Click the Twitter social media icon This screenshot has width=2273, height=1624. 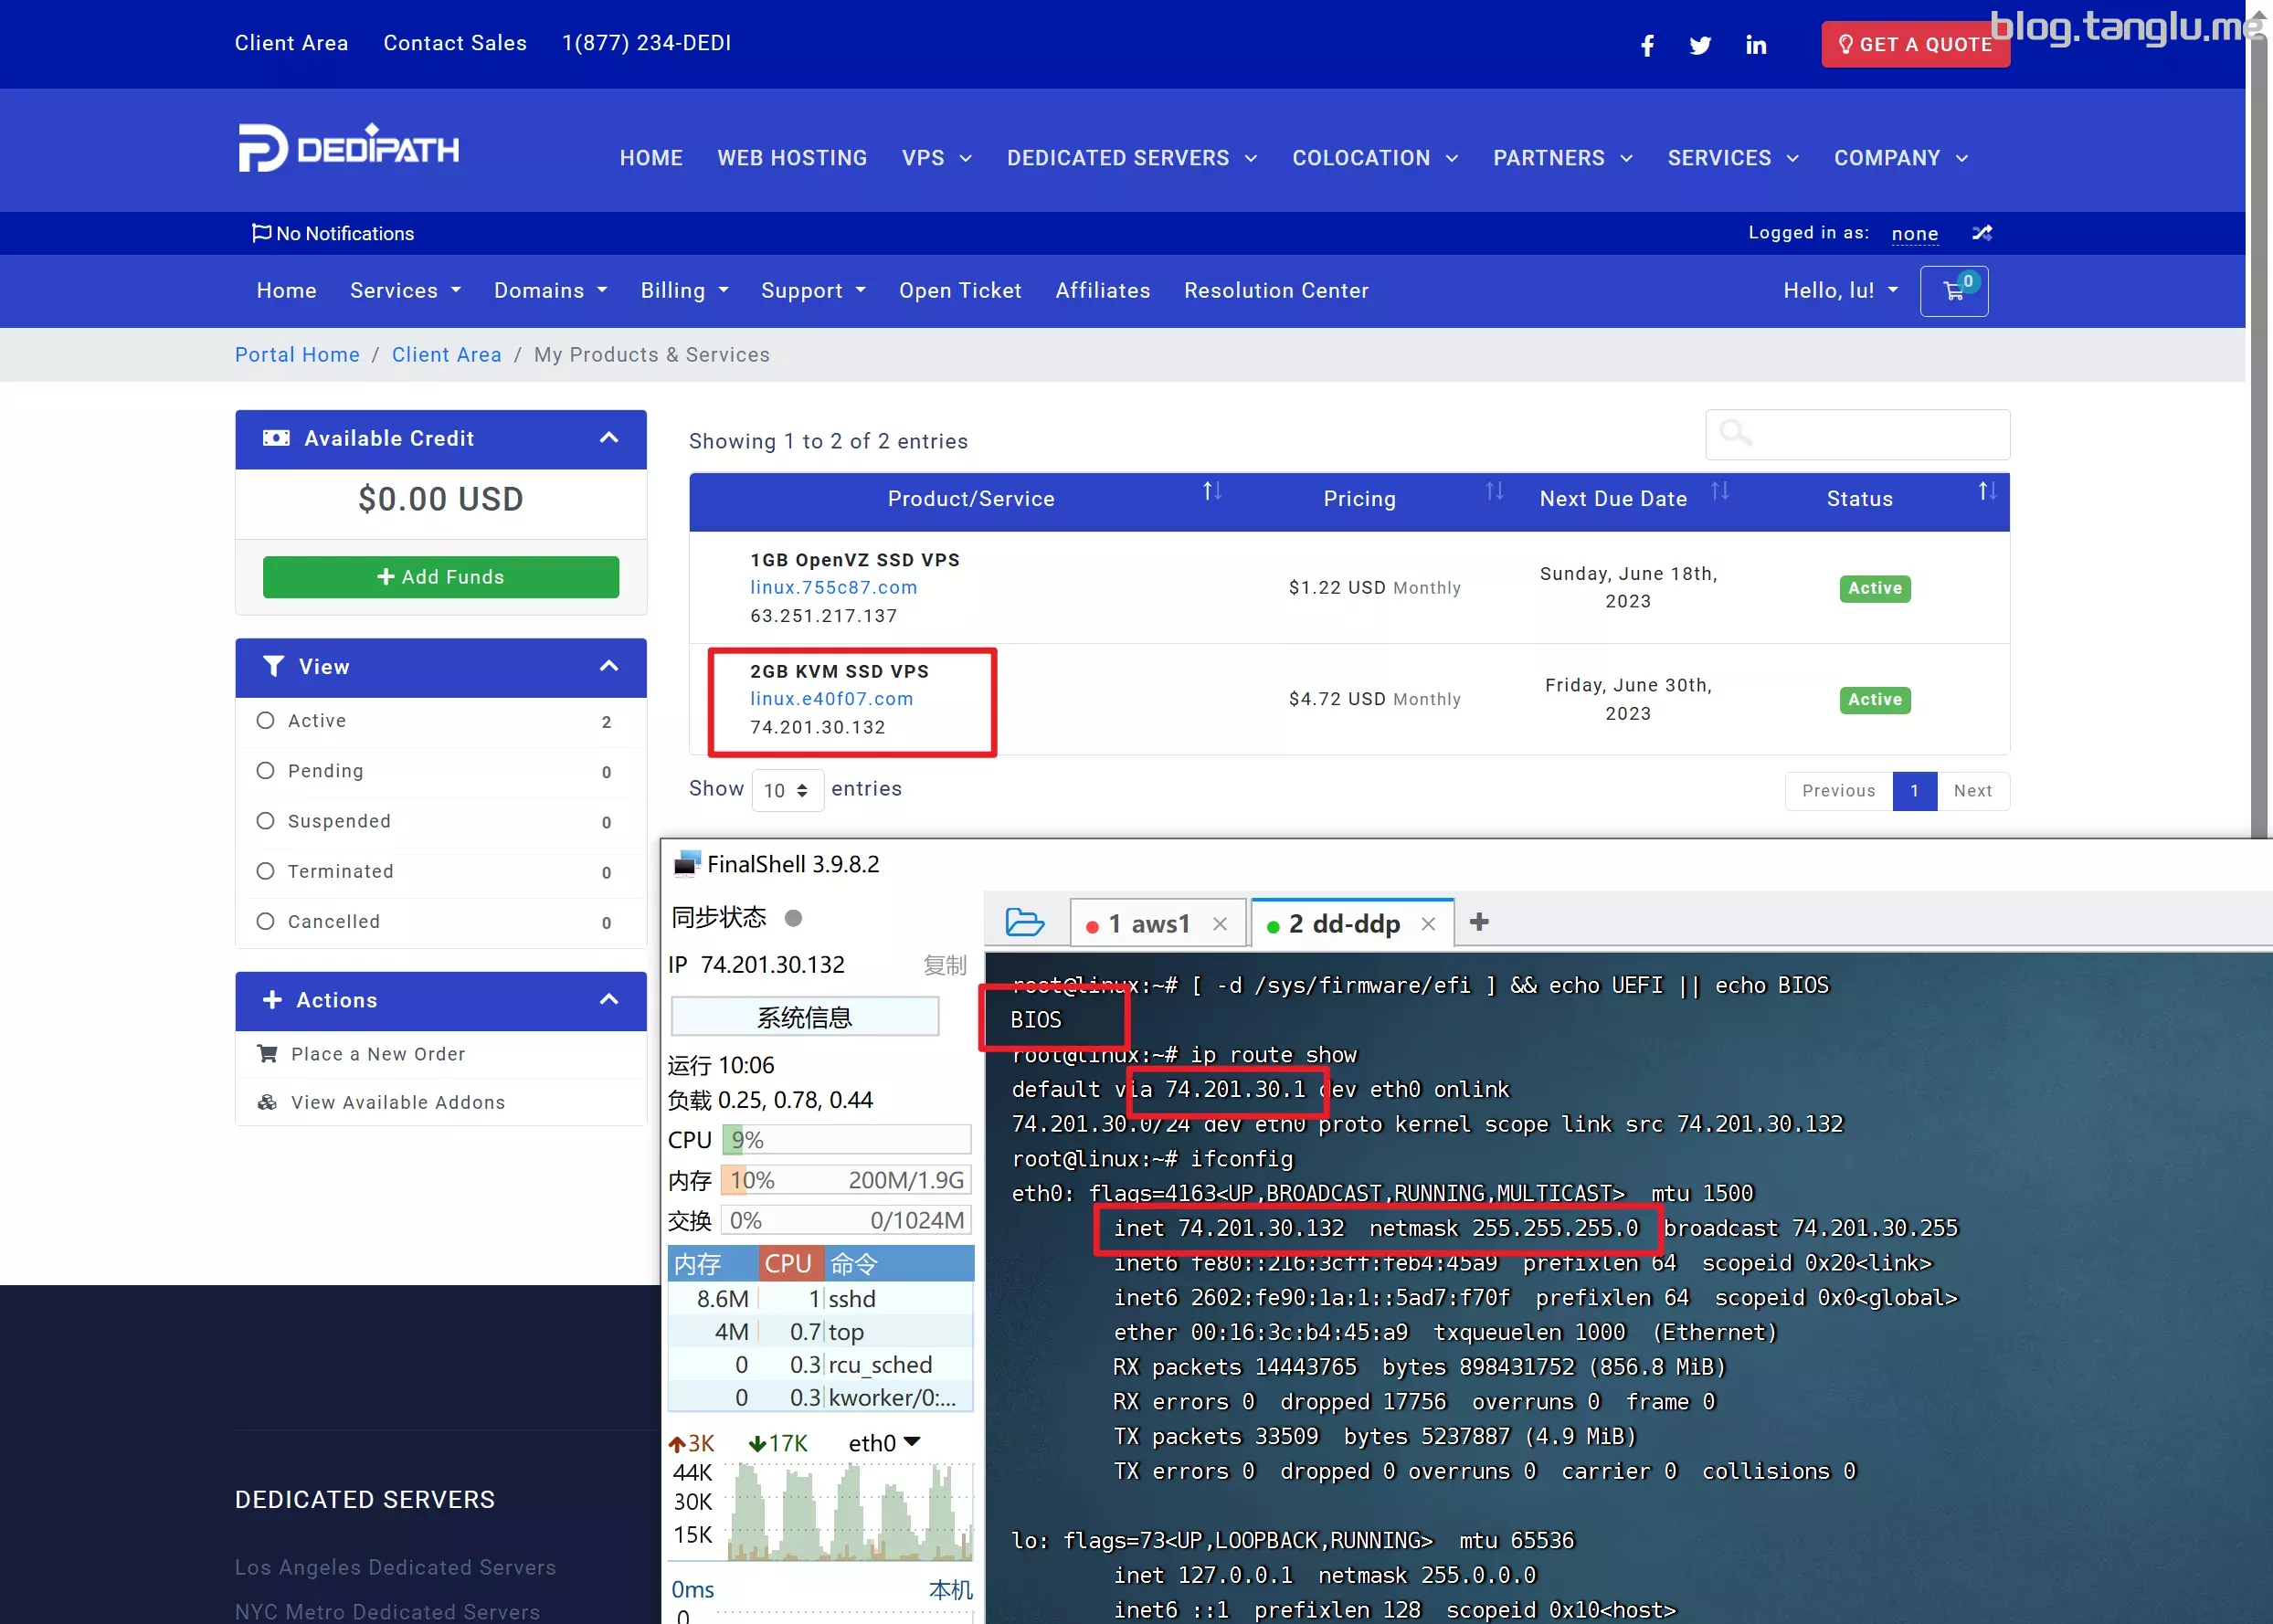(x=1700, y=44)
